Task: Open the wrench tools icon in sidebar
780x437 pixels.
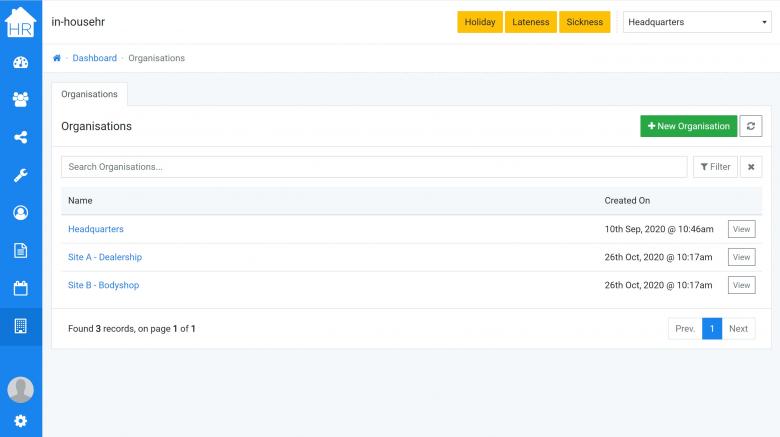Action: [x=20, y=175]
